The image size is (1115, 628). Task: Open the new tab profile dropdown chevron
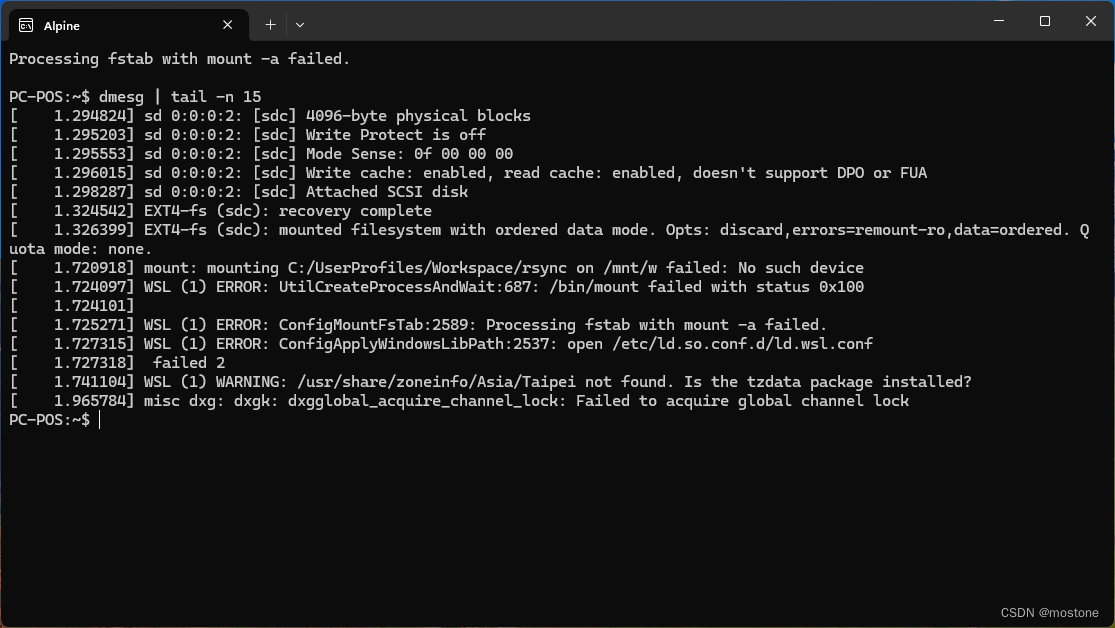coord(300,24)
